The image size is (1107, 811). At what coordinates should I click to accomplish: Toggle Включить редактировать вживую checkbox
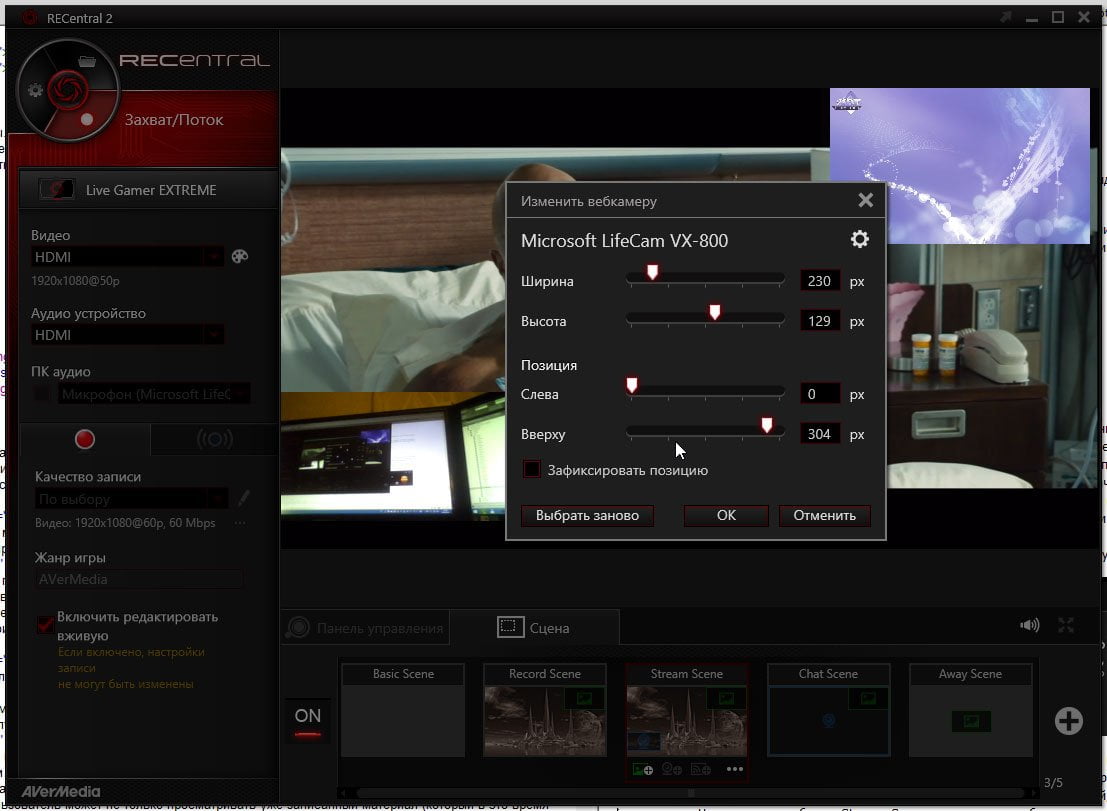45,625
